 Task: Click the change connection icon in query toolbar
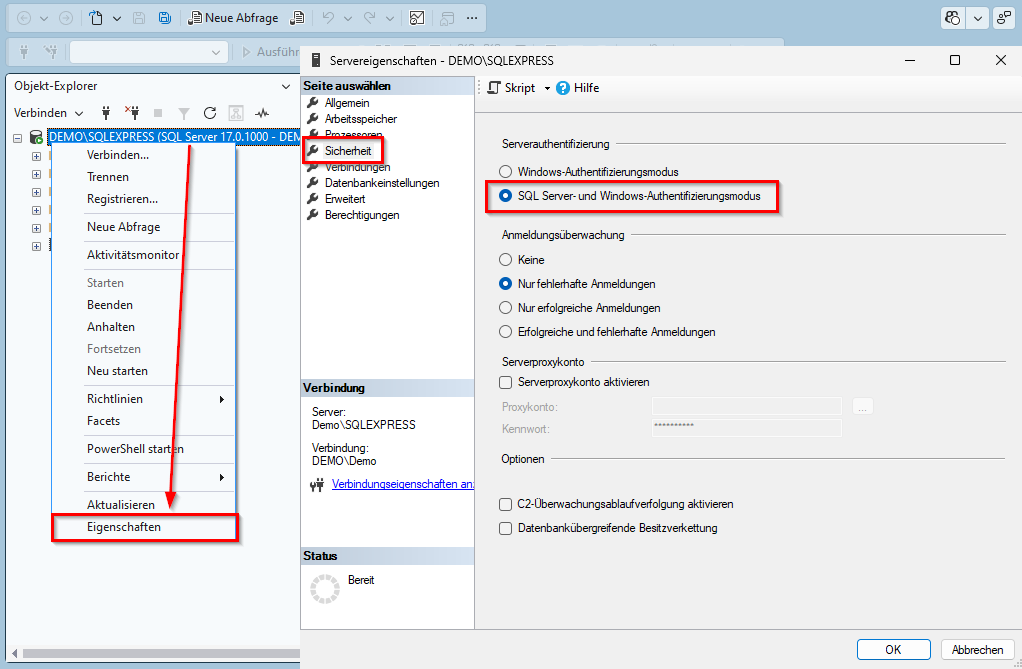50,52
